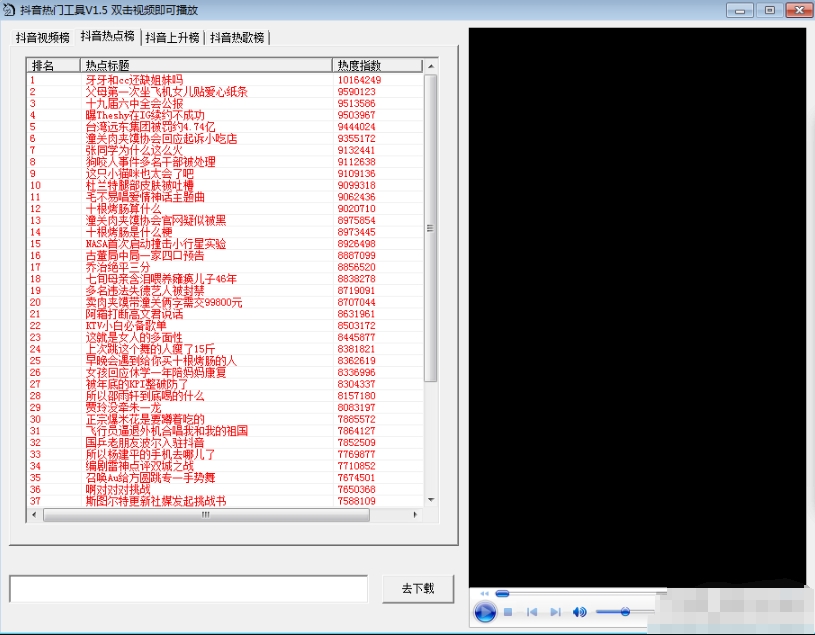This screenshot has width=815, height=635.
Task: Click rank number 18 cell
Action: [x=35, y=279]
